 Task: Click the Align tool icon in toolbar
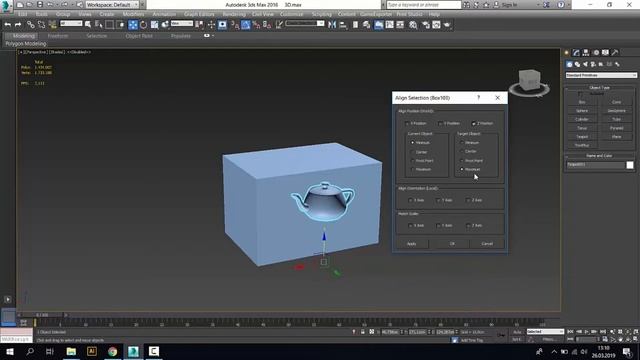(x=343, y=25)
